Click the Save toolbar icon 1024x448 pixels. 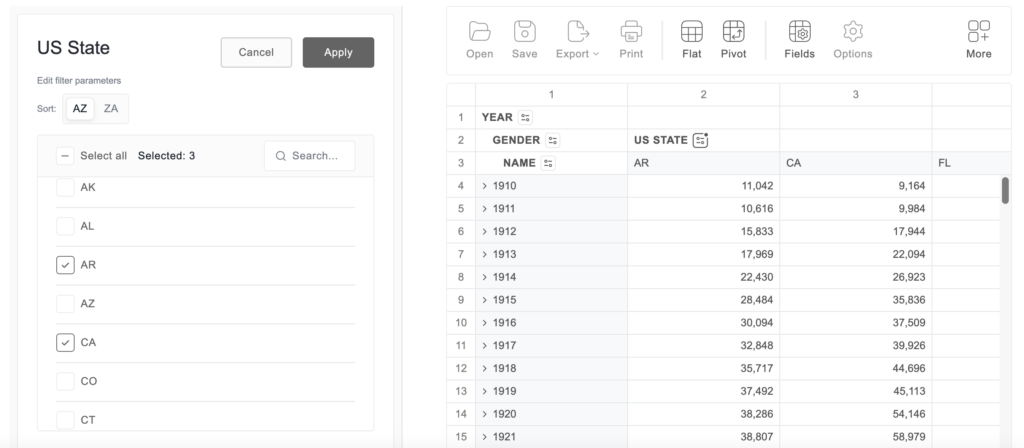click(x=524, y=40)
